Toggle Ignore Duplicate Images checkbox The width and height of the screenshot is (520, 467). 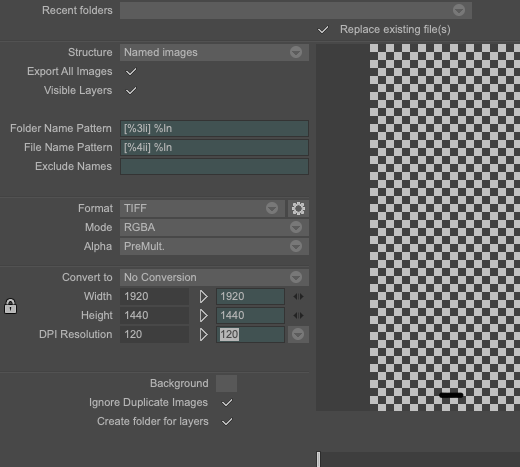(227, 403)
